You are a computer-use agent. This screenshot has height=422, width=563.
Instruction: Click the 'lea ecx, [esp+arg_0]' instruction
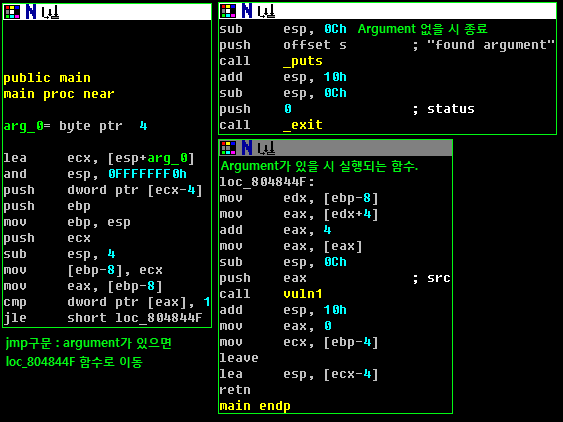(99, 158)
